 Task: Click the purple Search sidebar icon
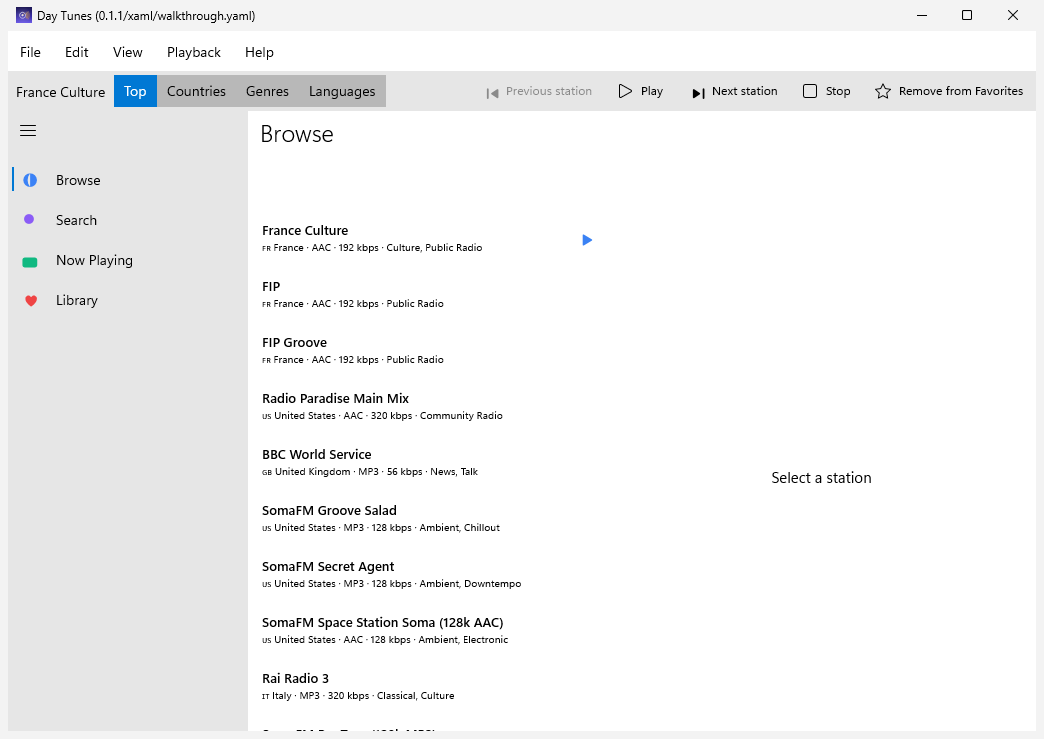(29, 219)
